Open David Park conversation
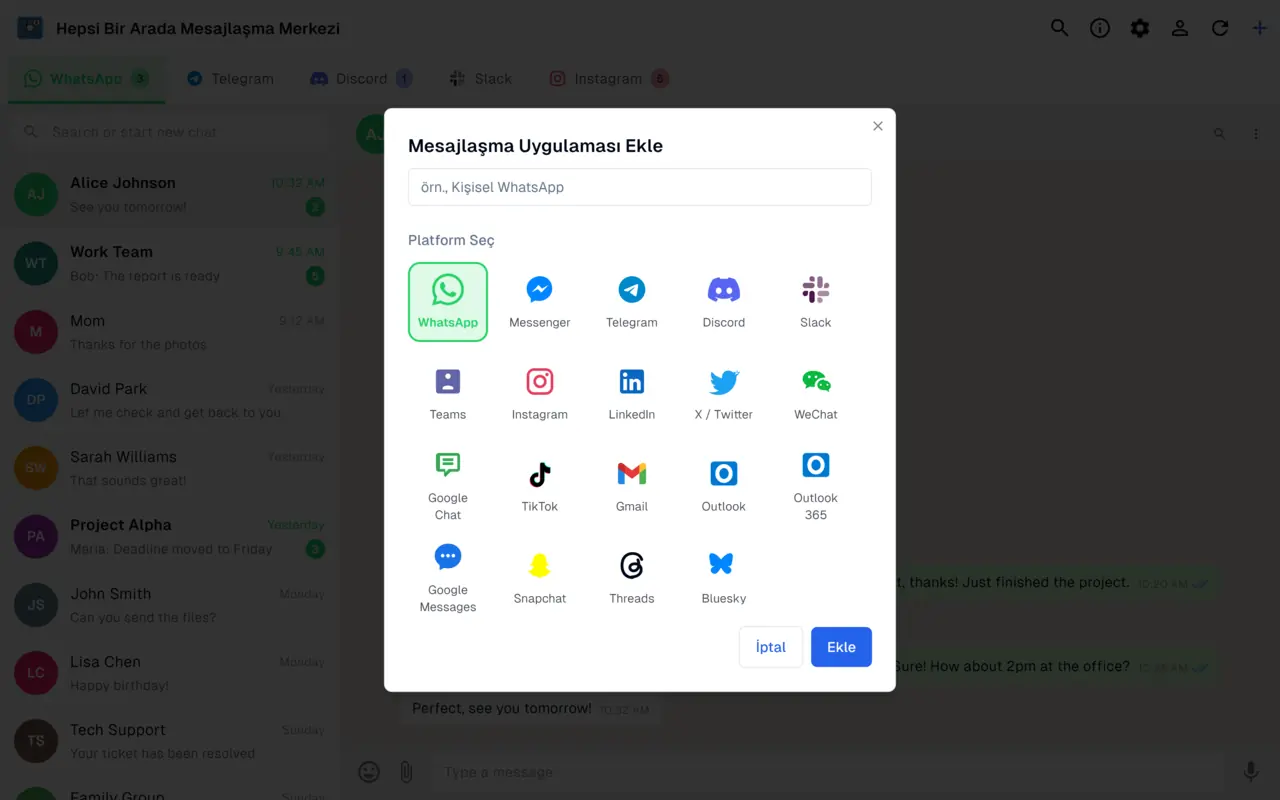The height and width of the screenshot is (800, 1280). pos(170,400)
